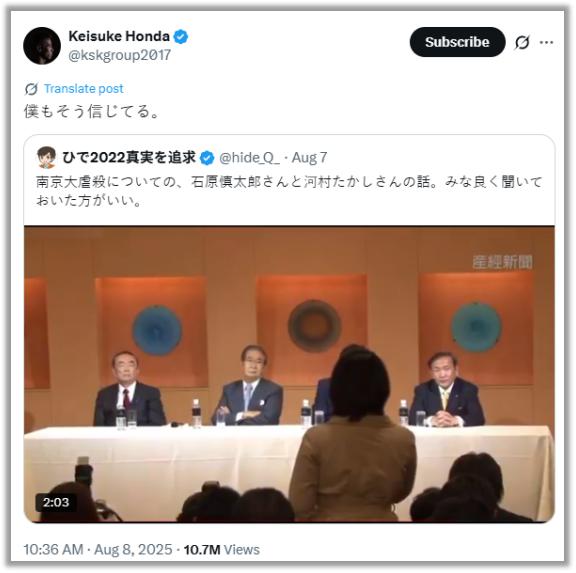Open the quoted post's Aug 7 date
Image resolution: width=576 pixels, height=573 pixels.
click(309, 158)
